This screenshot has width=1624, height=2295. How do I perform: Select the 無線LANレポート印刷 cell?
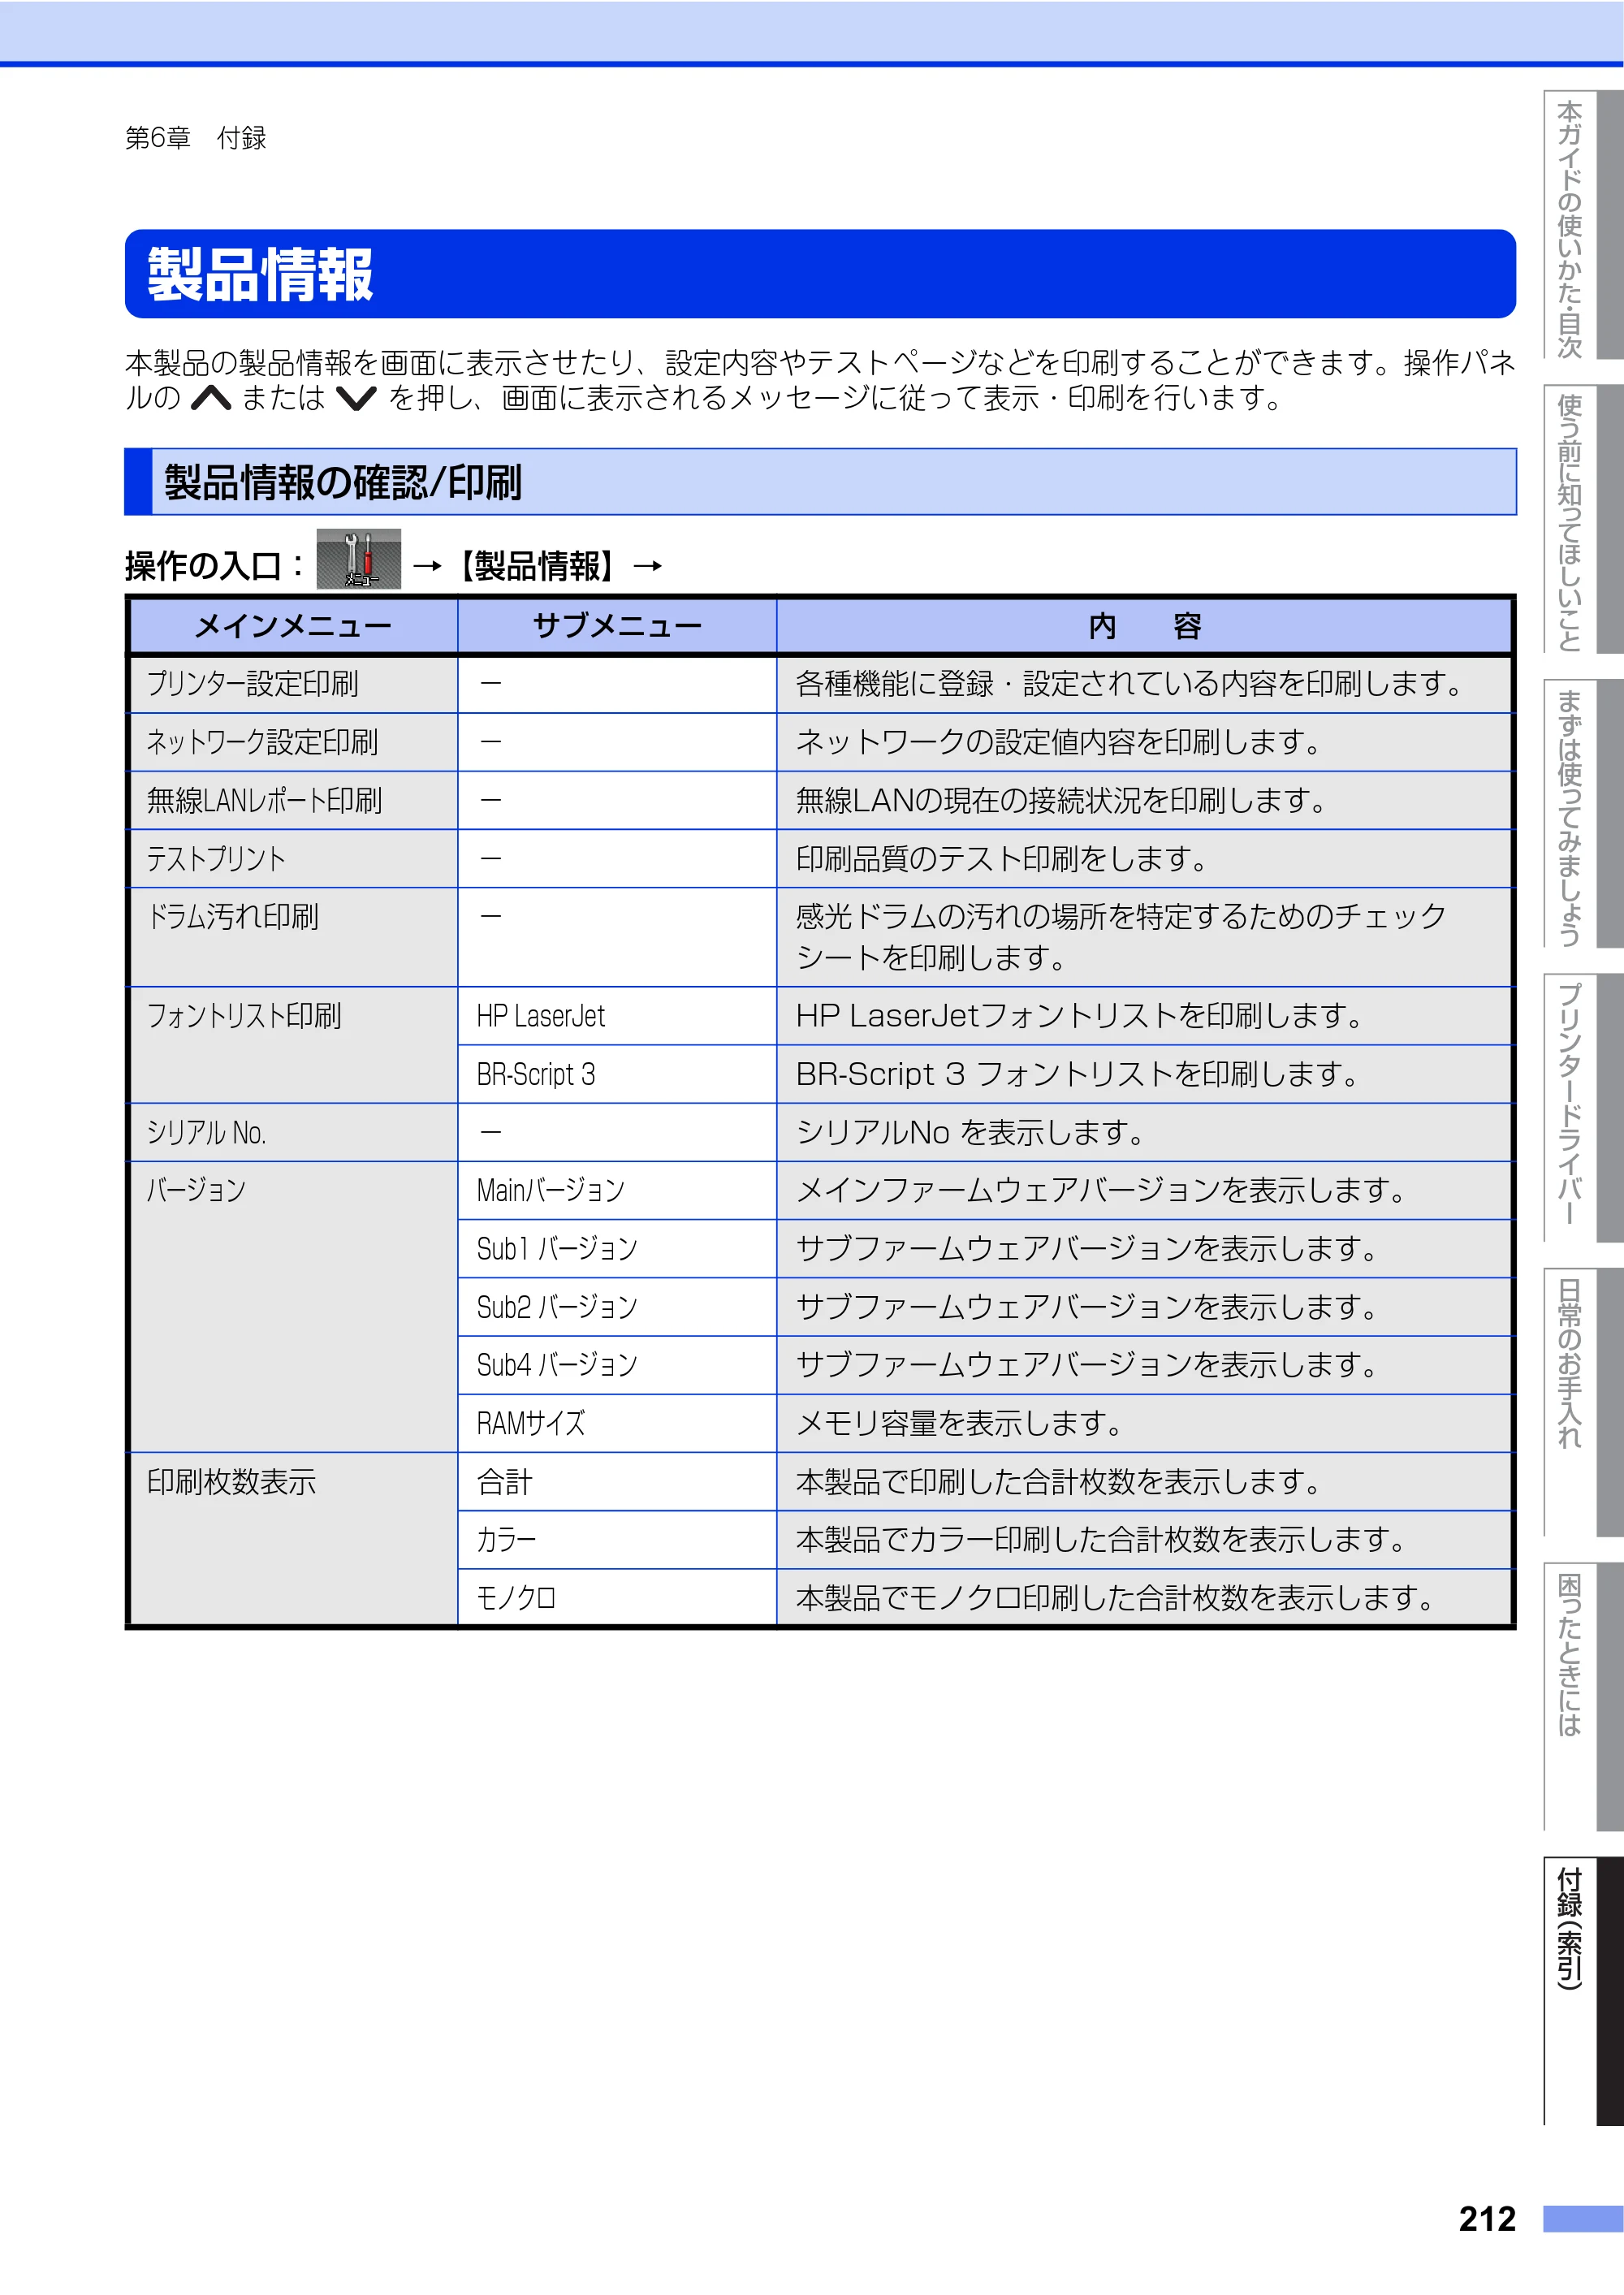[x=293, y=800]
